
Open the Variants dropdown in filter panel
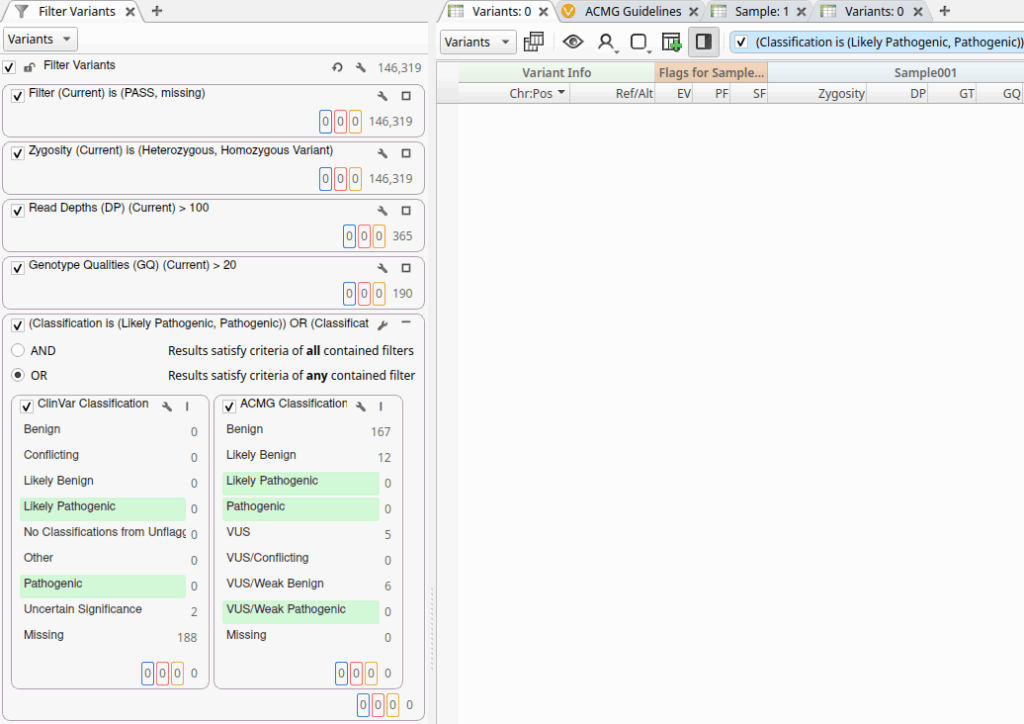(x=41, y=39)
